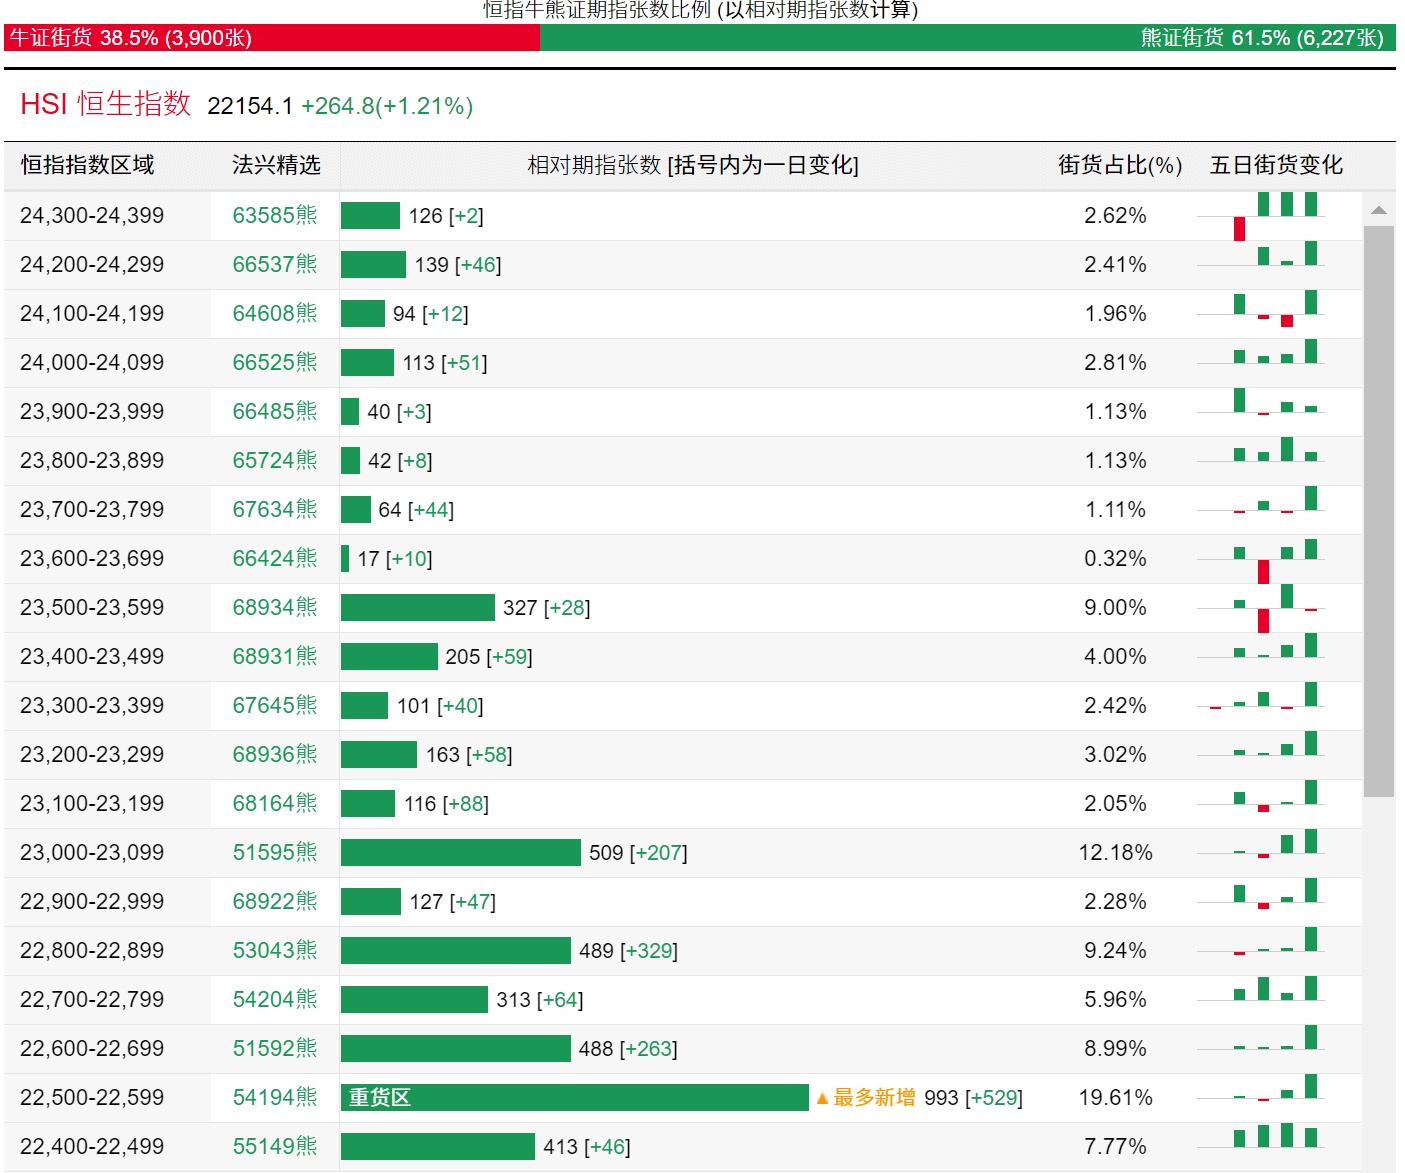
Task: Select the 68934熊 link
Action: (274, 608)
